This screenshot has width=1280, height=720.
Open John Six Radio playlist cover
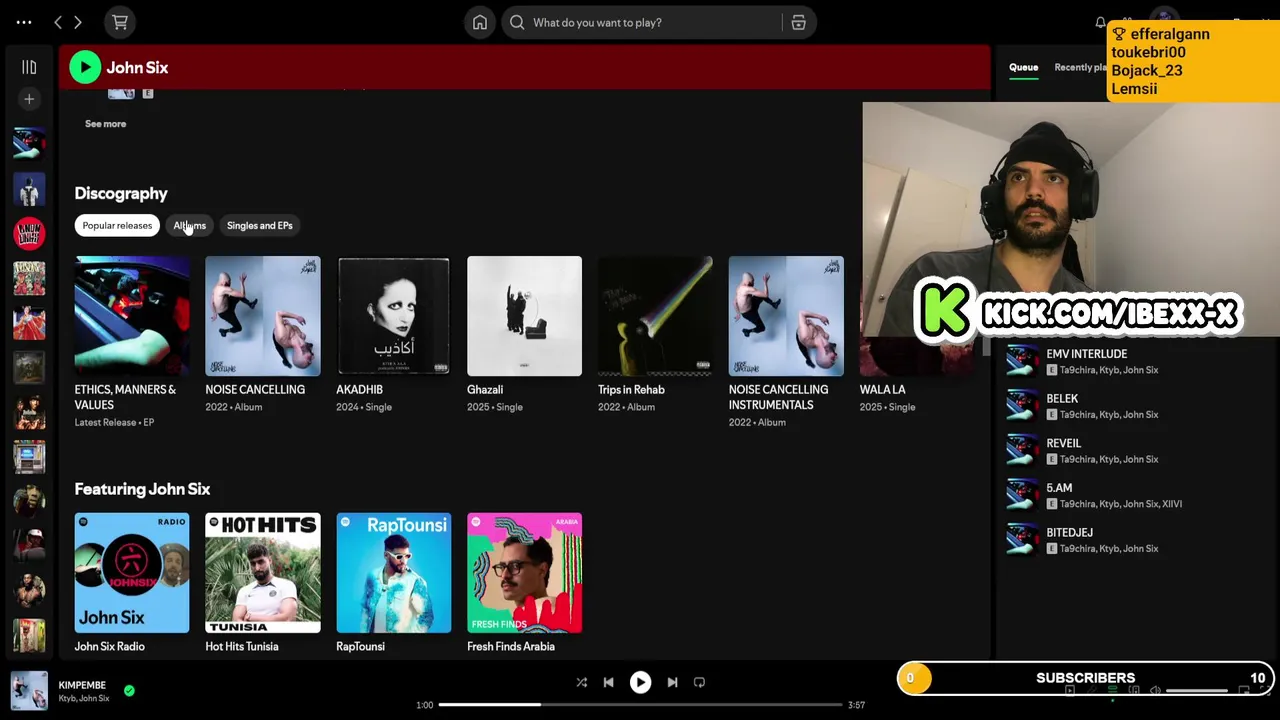(132, 573)
